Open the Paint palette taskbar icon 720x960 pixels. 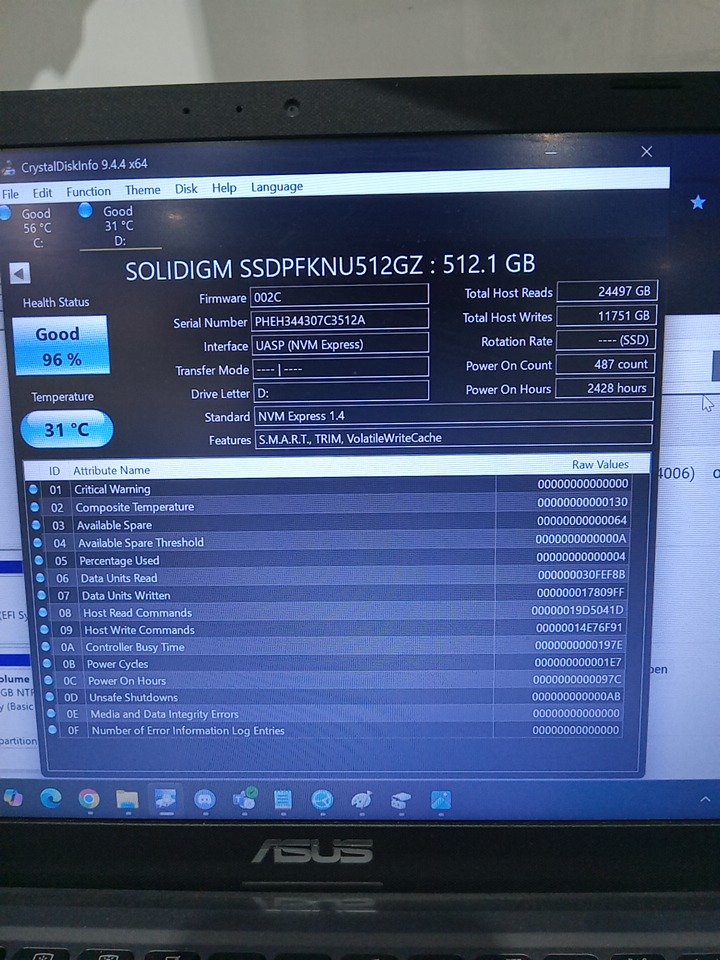click(361, 800)
